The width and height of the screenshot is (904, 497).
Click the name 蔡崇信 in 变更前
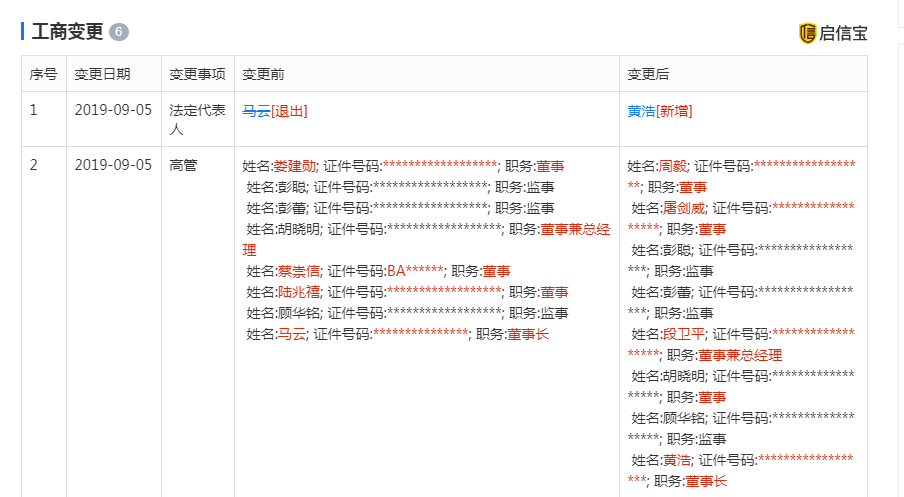point(298,271)
